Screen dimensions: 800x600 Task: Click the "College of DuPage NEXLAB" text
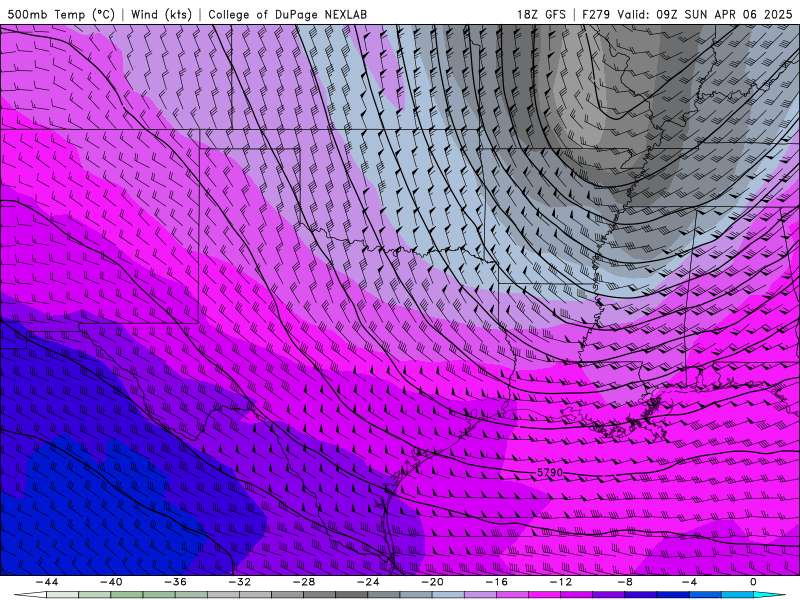pos(287,14)
